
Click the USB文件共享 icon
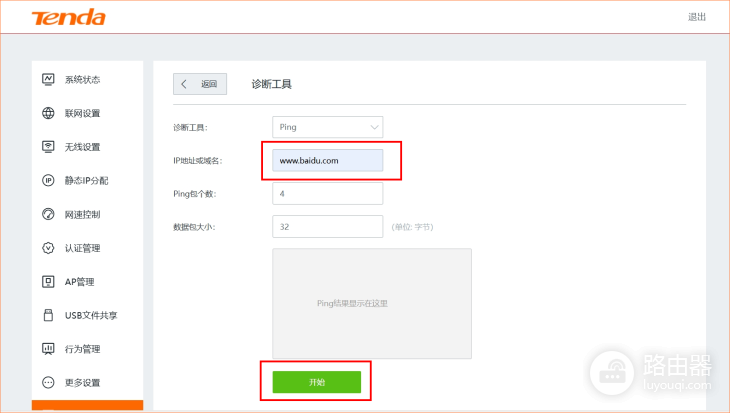point(48,315)
